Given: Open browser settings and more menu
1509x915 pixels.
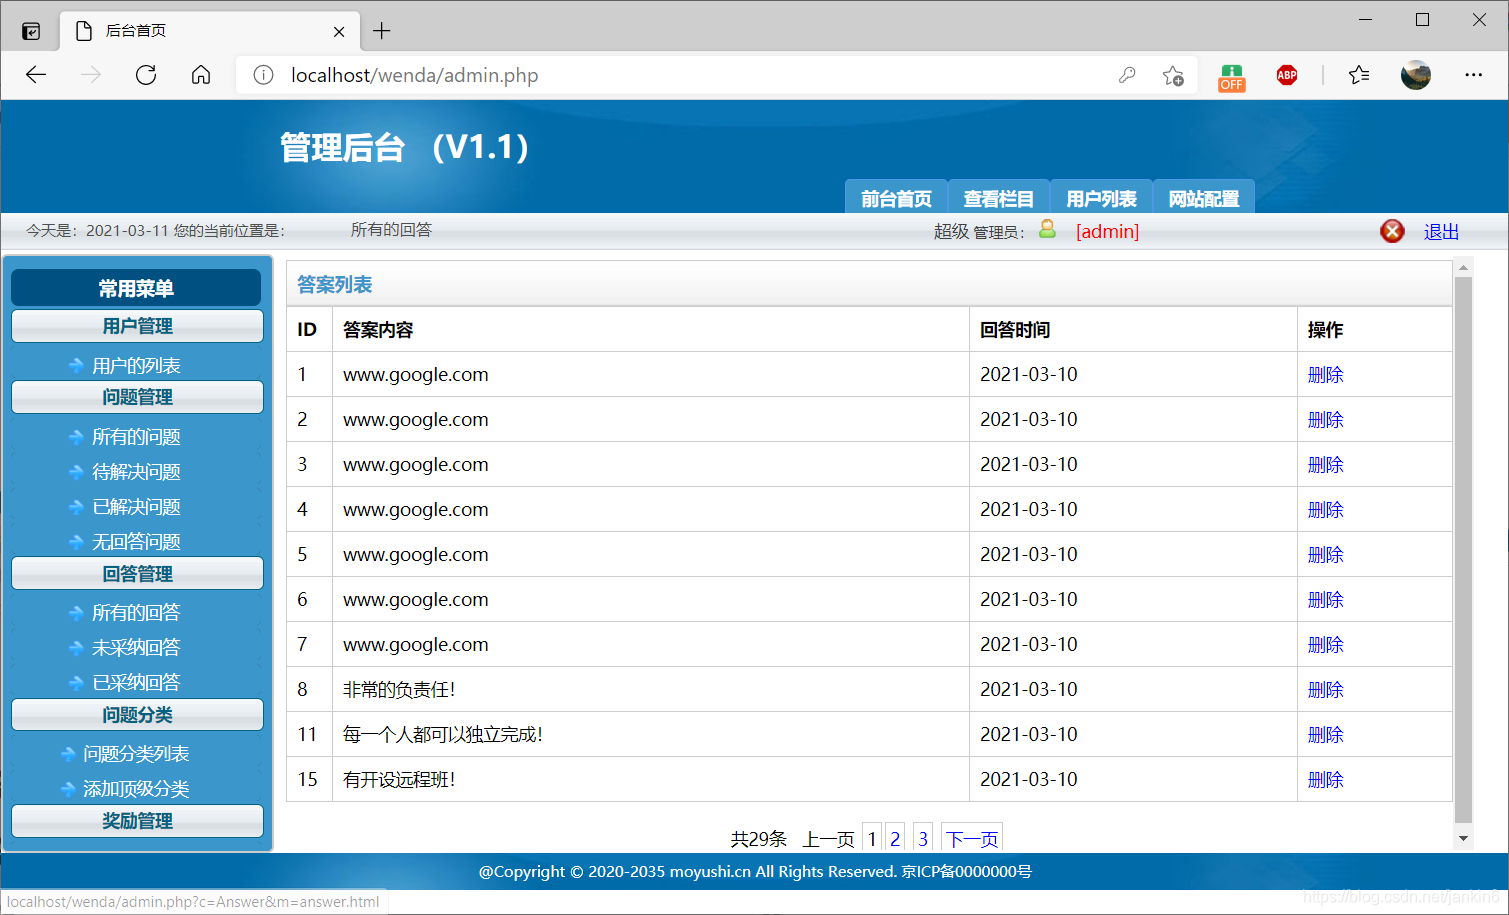Looking at the screenshot, I should pyautogui.click(x=1473, y=75).
